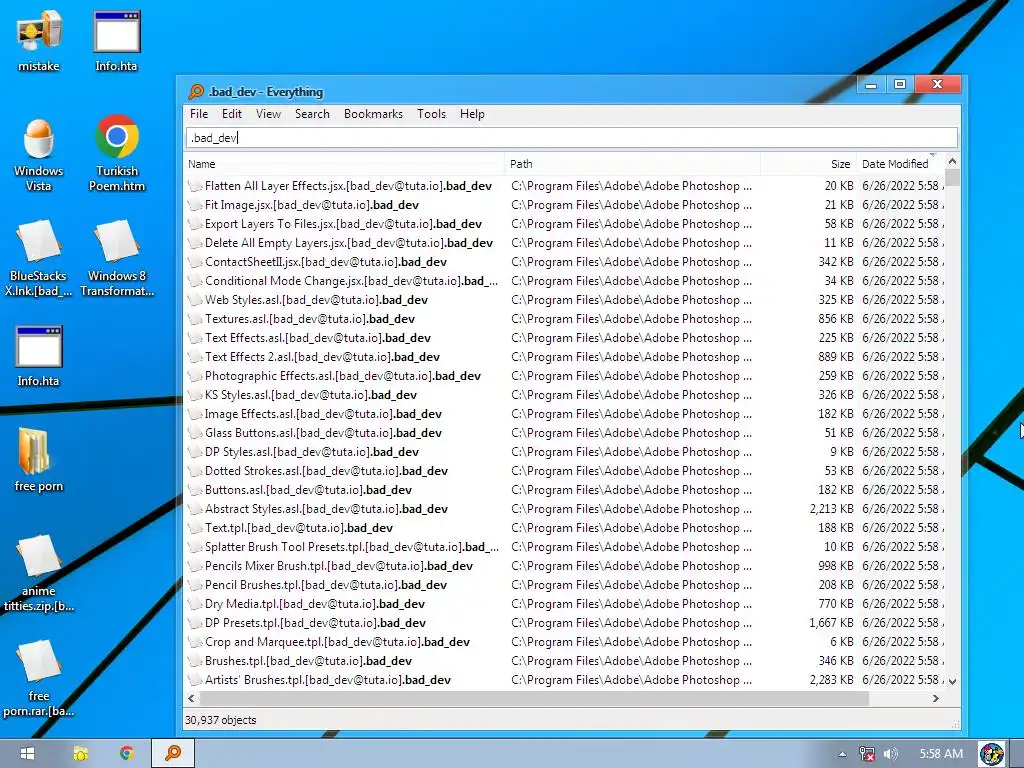Screen dimensions: 1024x768
Task: Select Dry Media.tpl file row
Action: pyautogui.click(x=565, y=604)
